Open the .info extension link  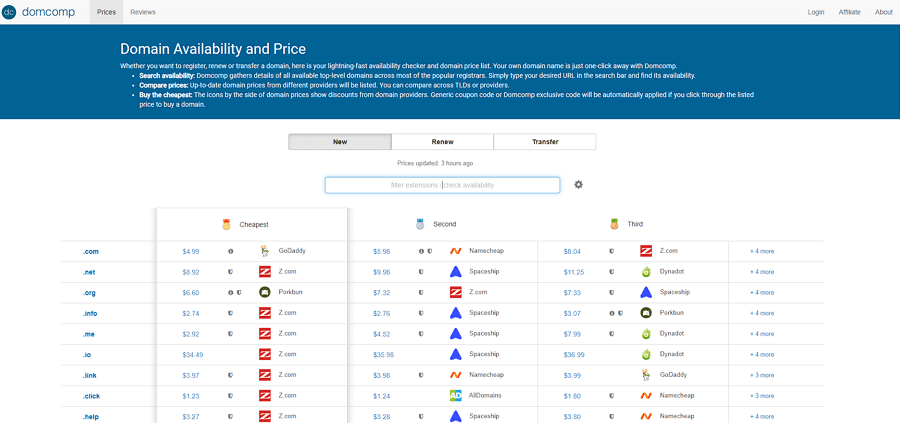(89, 313)
